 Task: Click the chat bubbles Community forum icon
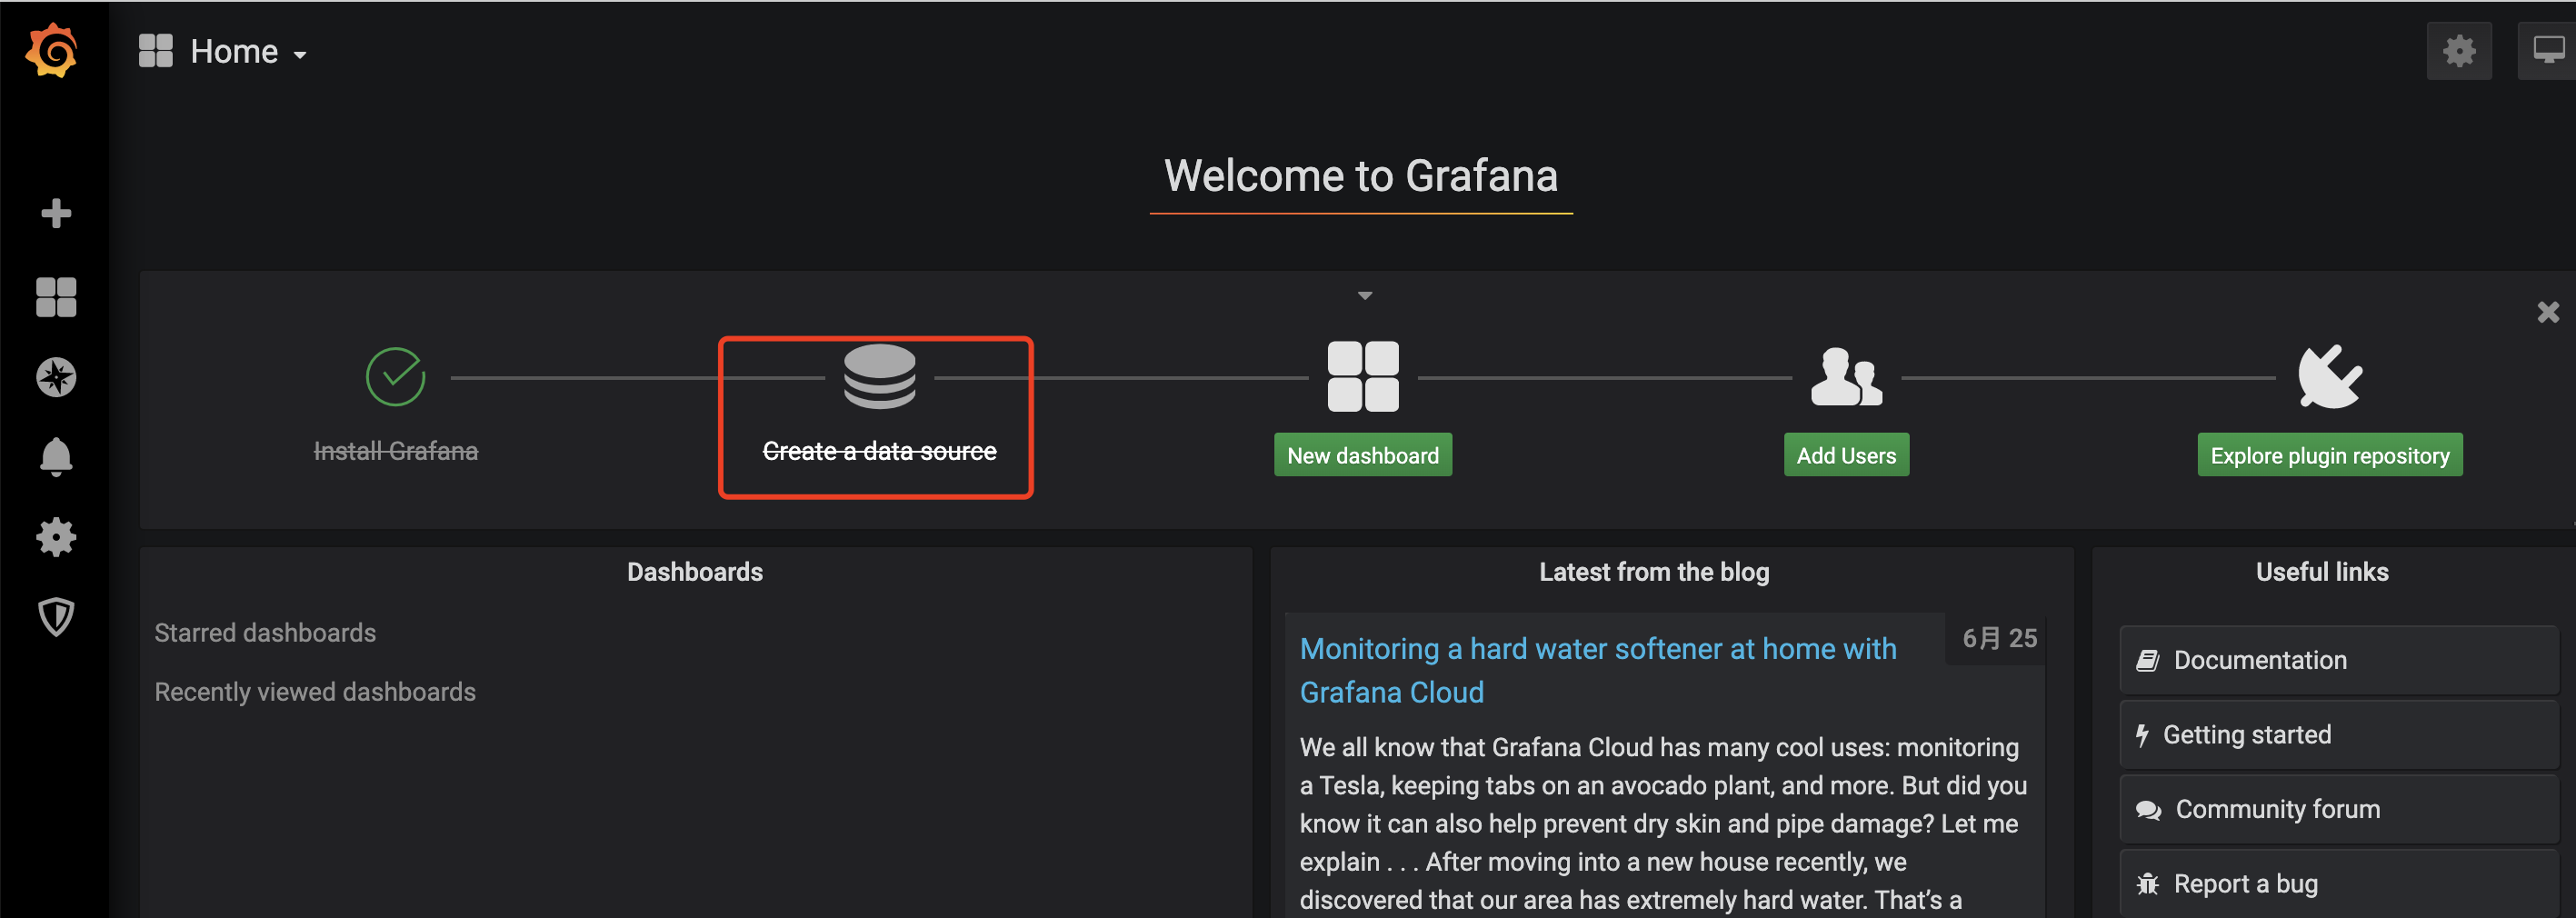[x=2148, y=810]
